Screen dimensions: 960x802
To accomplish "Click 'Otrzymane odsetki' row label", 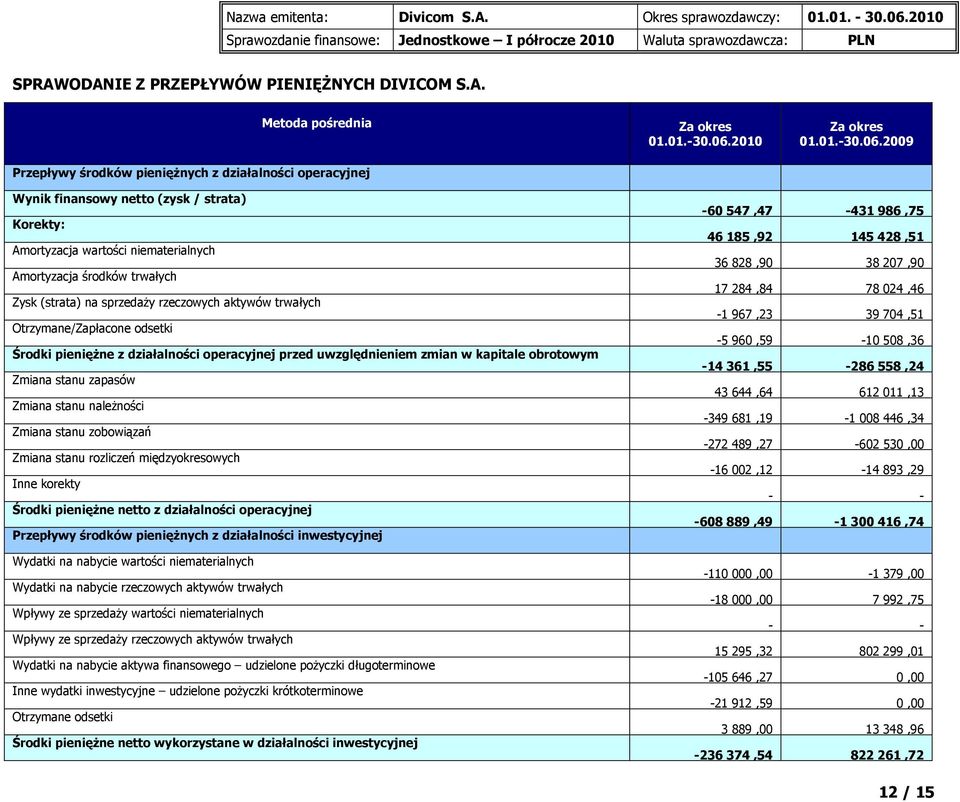I will tap(62, 717).
